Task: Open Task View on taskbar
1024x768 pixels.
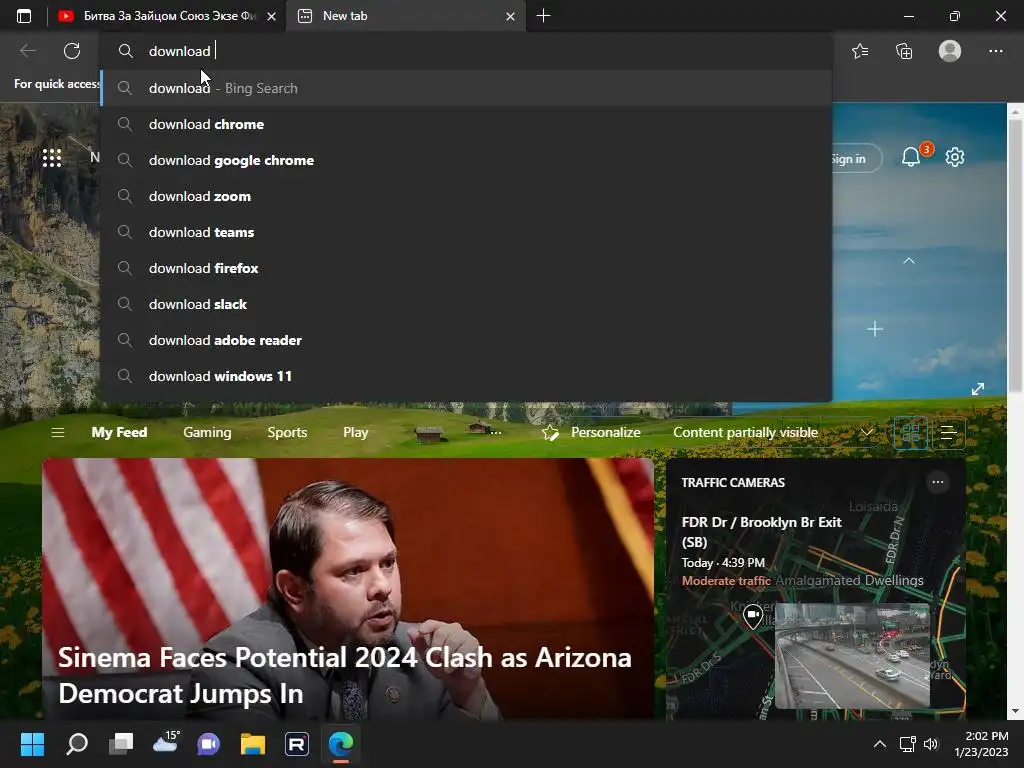Action: [121, 744]
